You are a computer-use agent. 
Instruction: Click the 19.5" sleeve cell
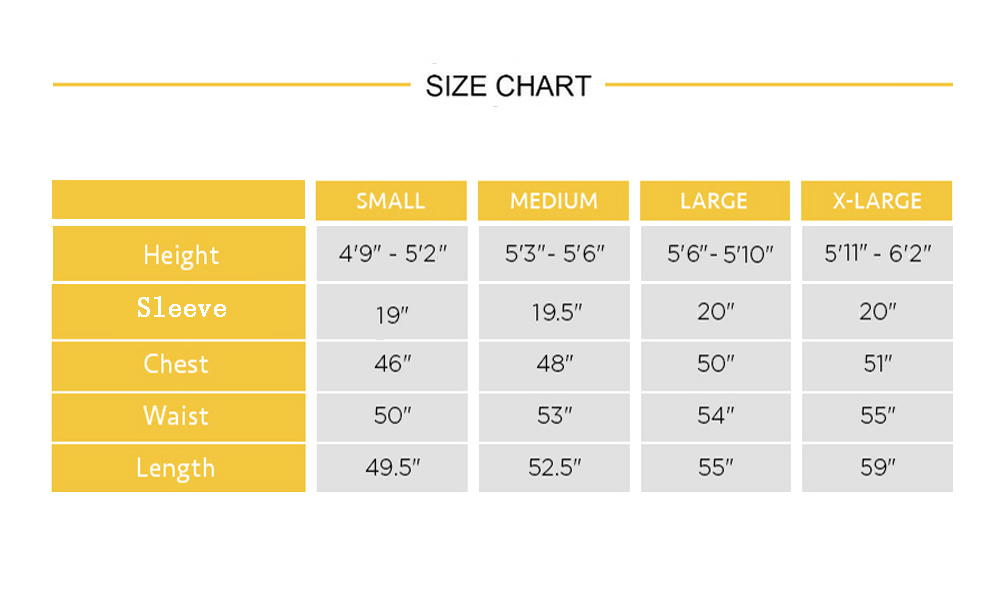[x=554, y=312]
